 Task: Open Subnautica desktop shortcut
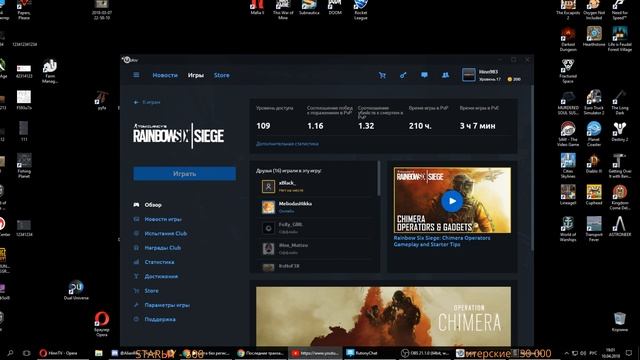coord(309,8)
